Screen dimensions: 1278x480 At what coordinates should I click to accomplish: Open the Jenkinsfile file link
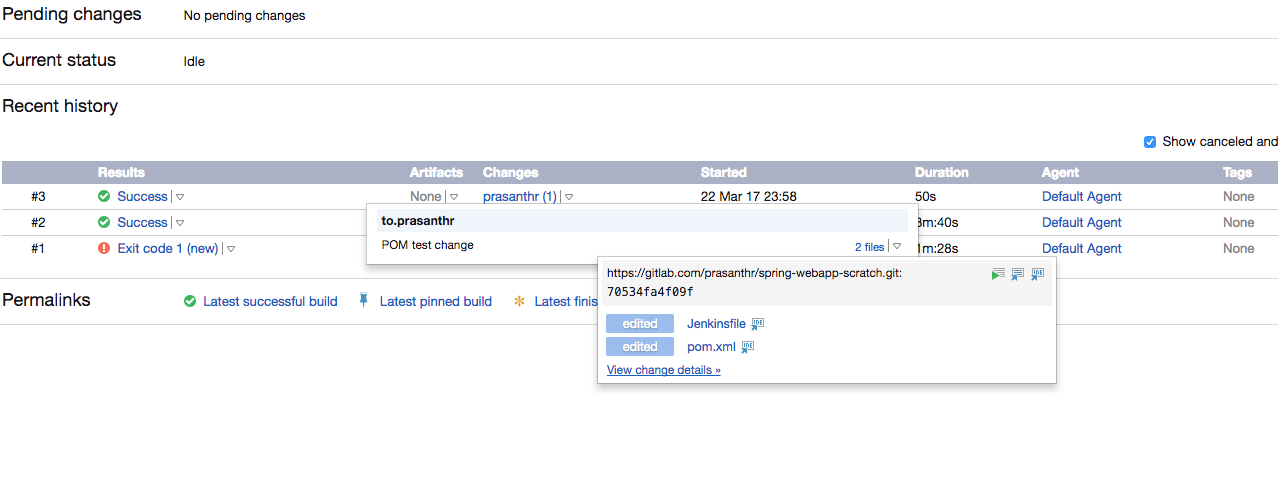pos(716,324)
